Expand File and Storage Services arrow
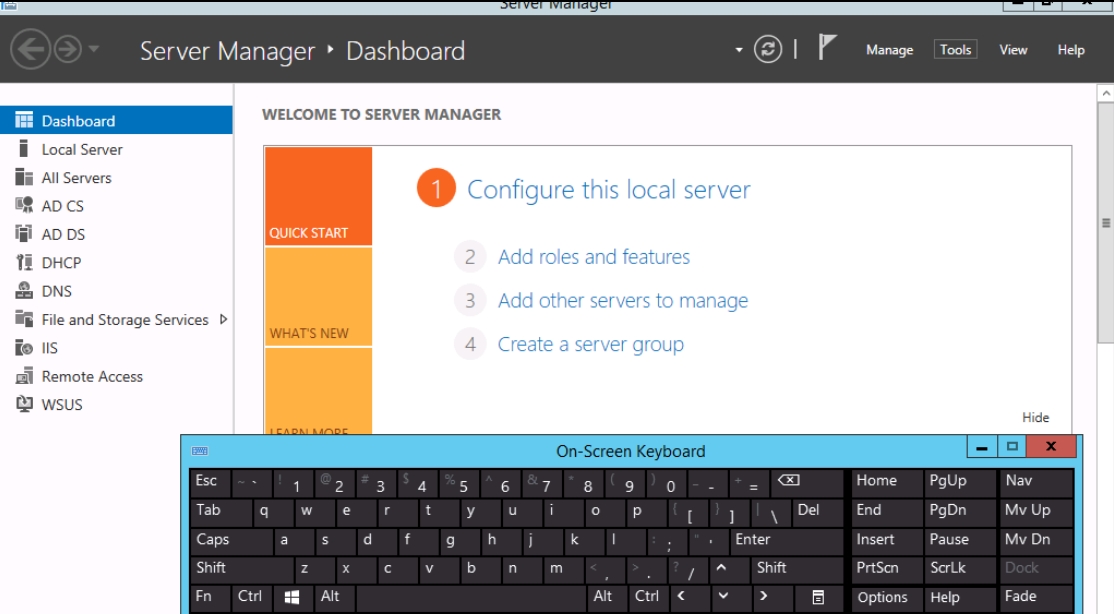1114x614 pixels. pyautogui.click(x=223, y=320)
